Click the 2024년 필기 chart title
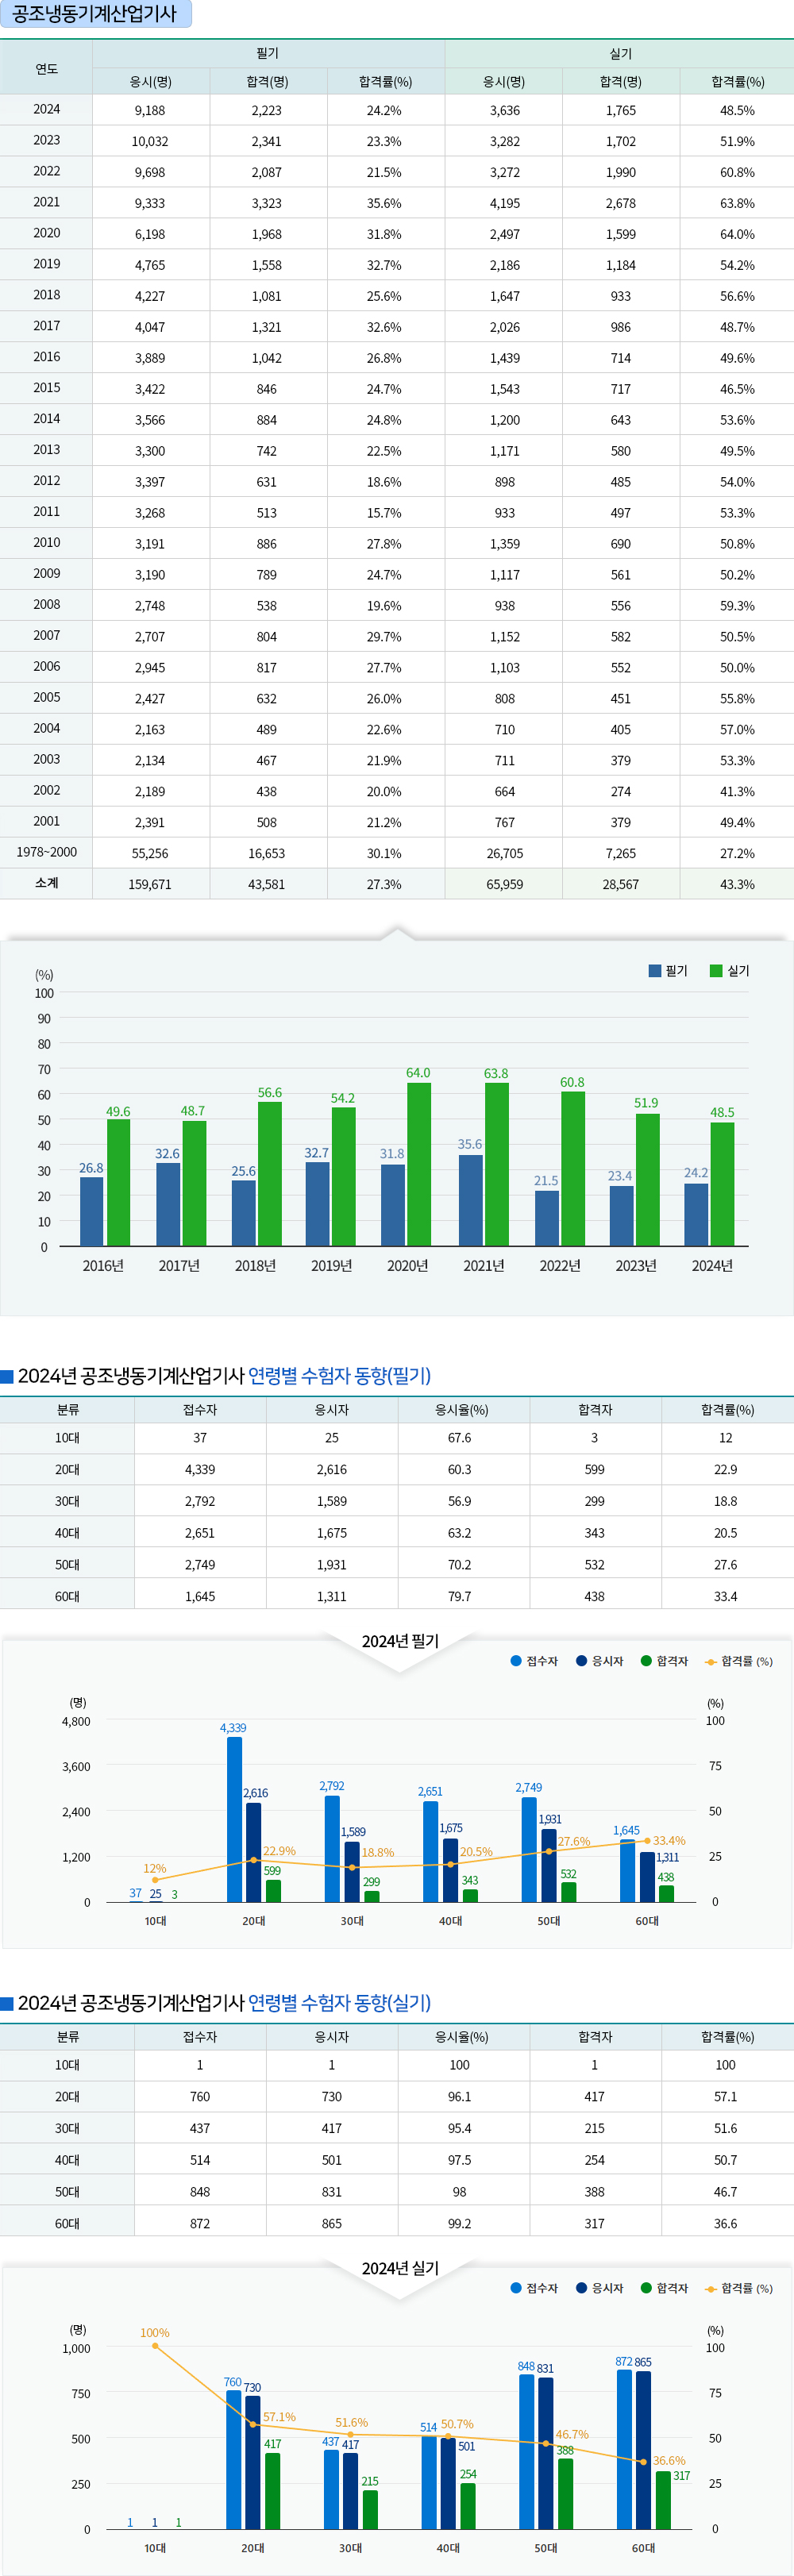 coord(400,1641)
